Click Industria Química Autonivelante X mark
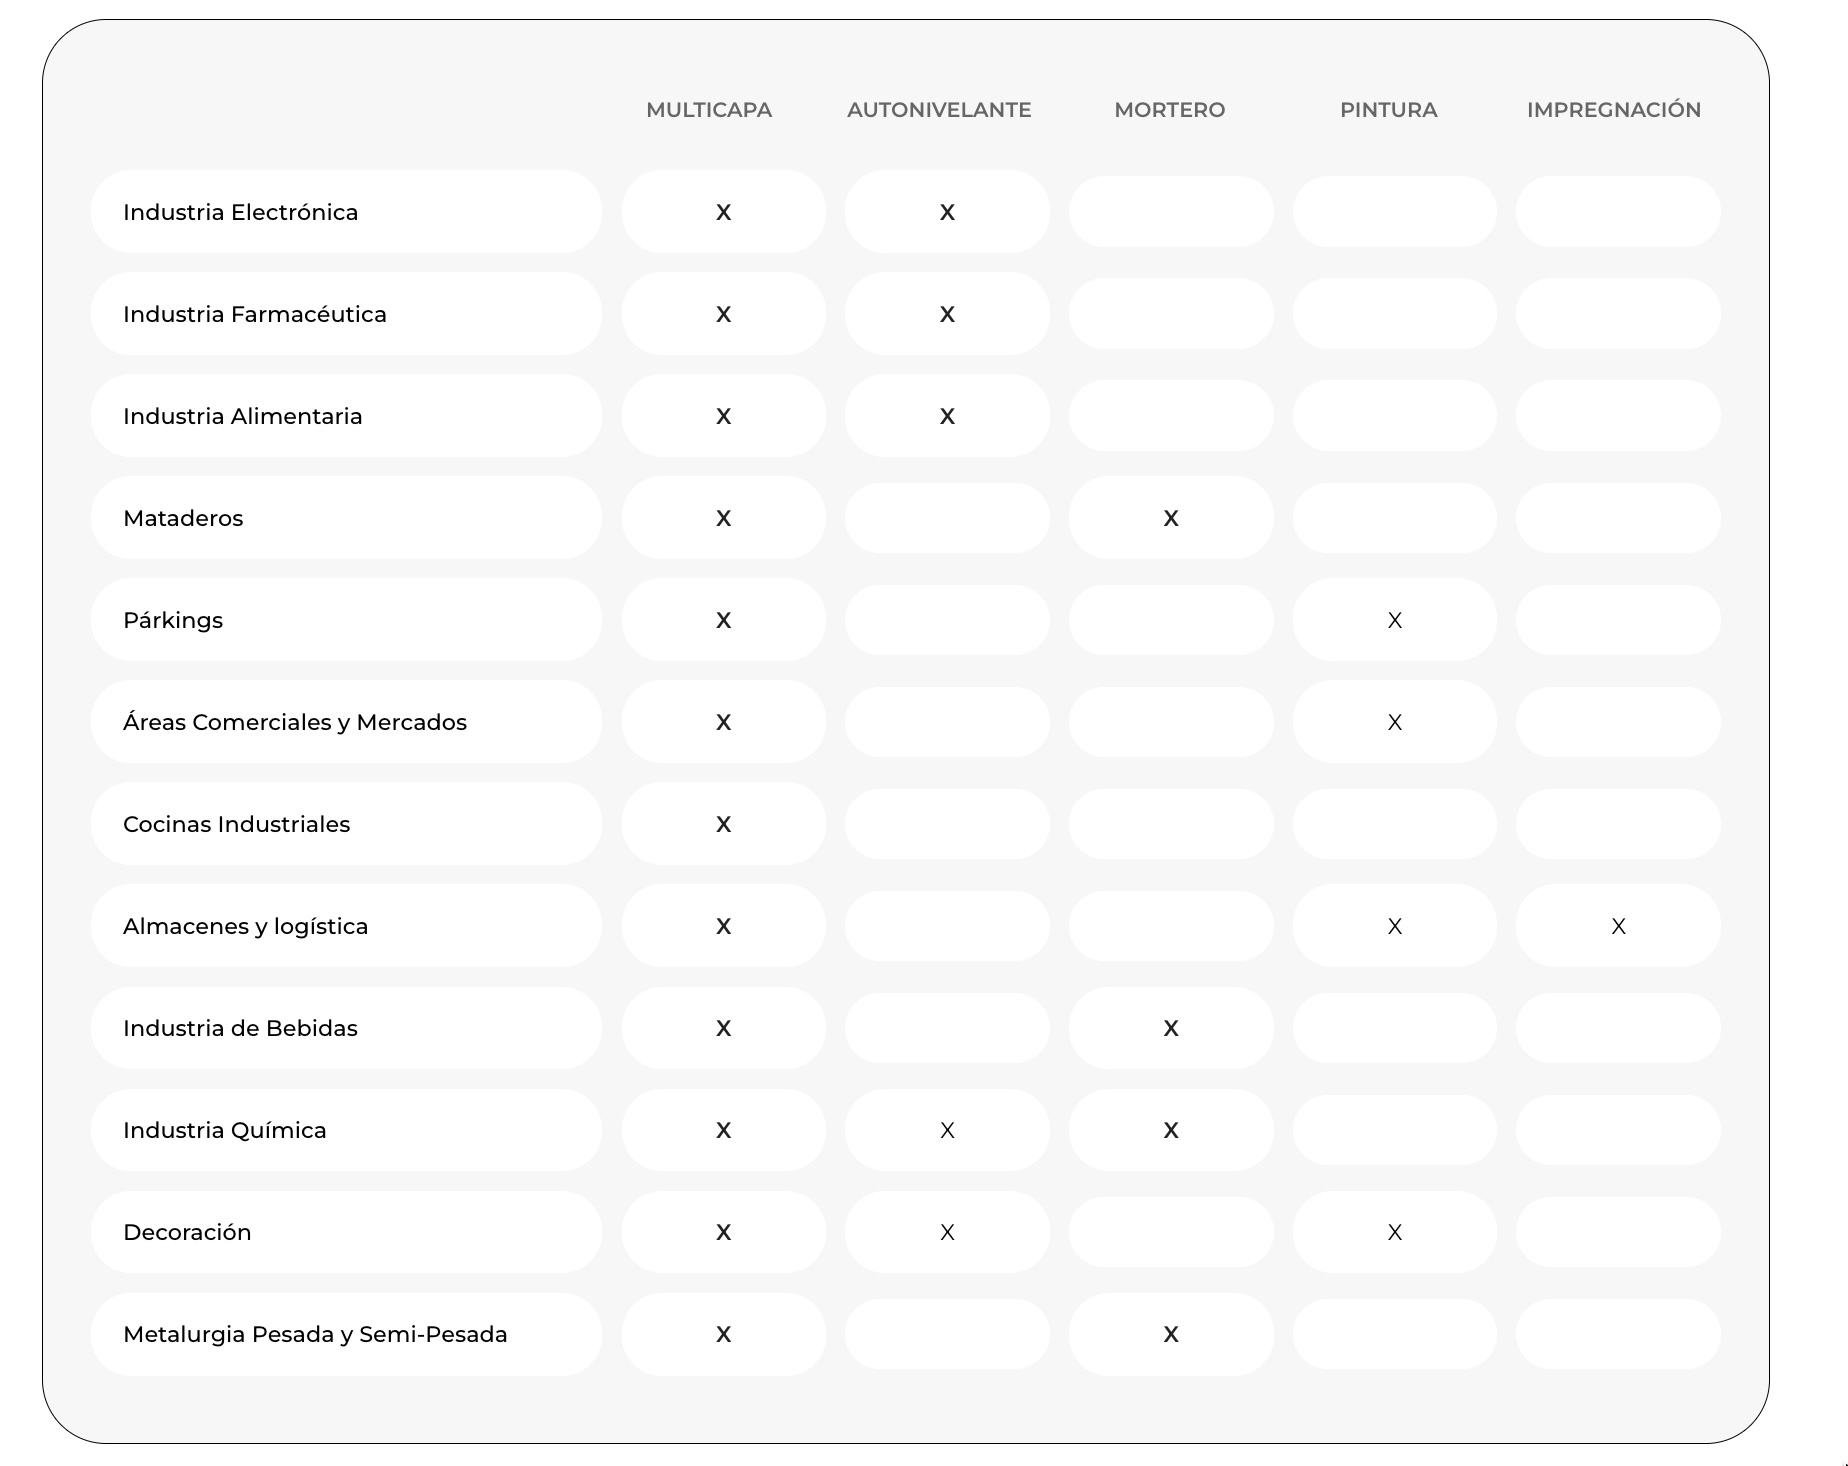Image resolution: width=1848 pixels, height=1466 pixels. (x=947, y=1130)
